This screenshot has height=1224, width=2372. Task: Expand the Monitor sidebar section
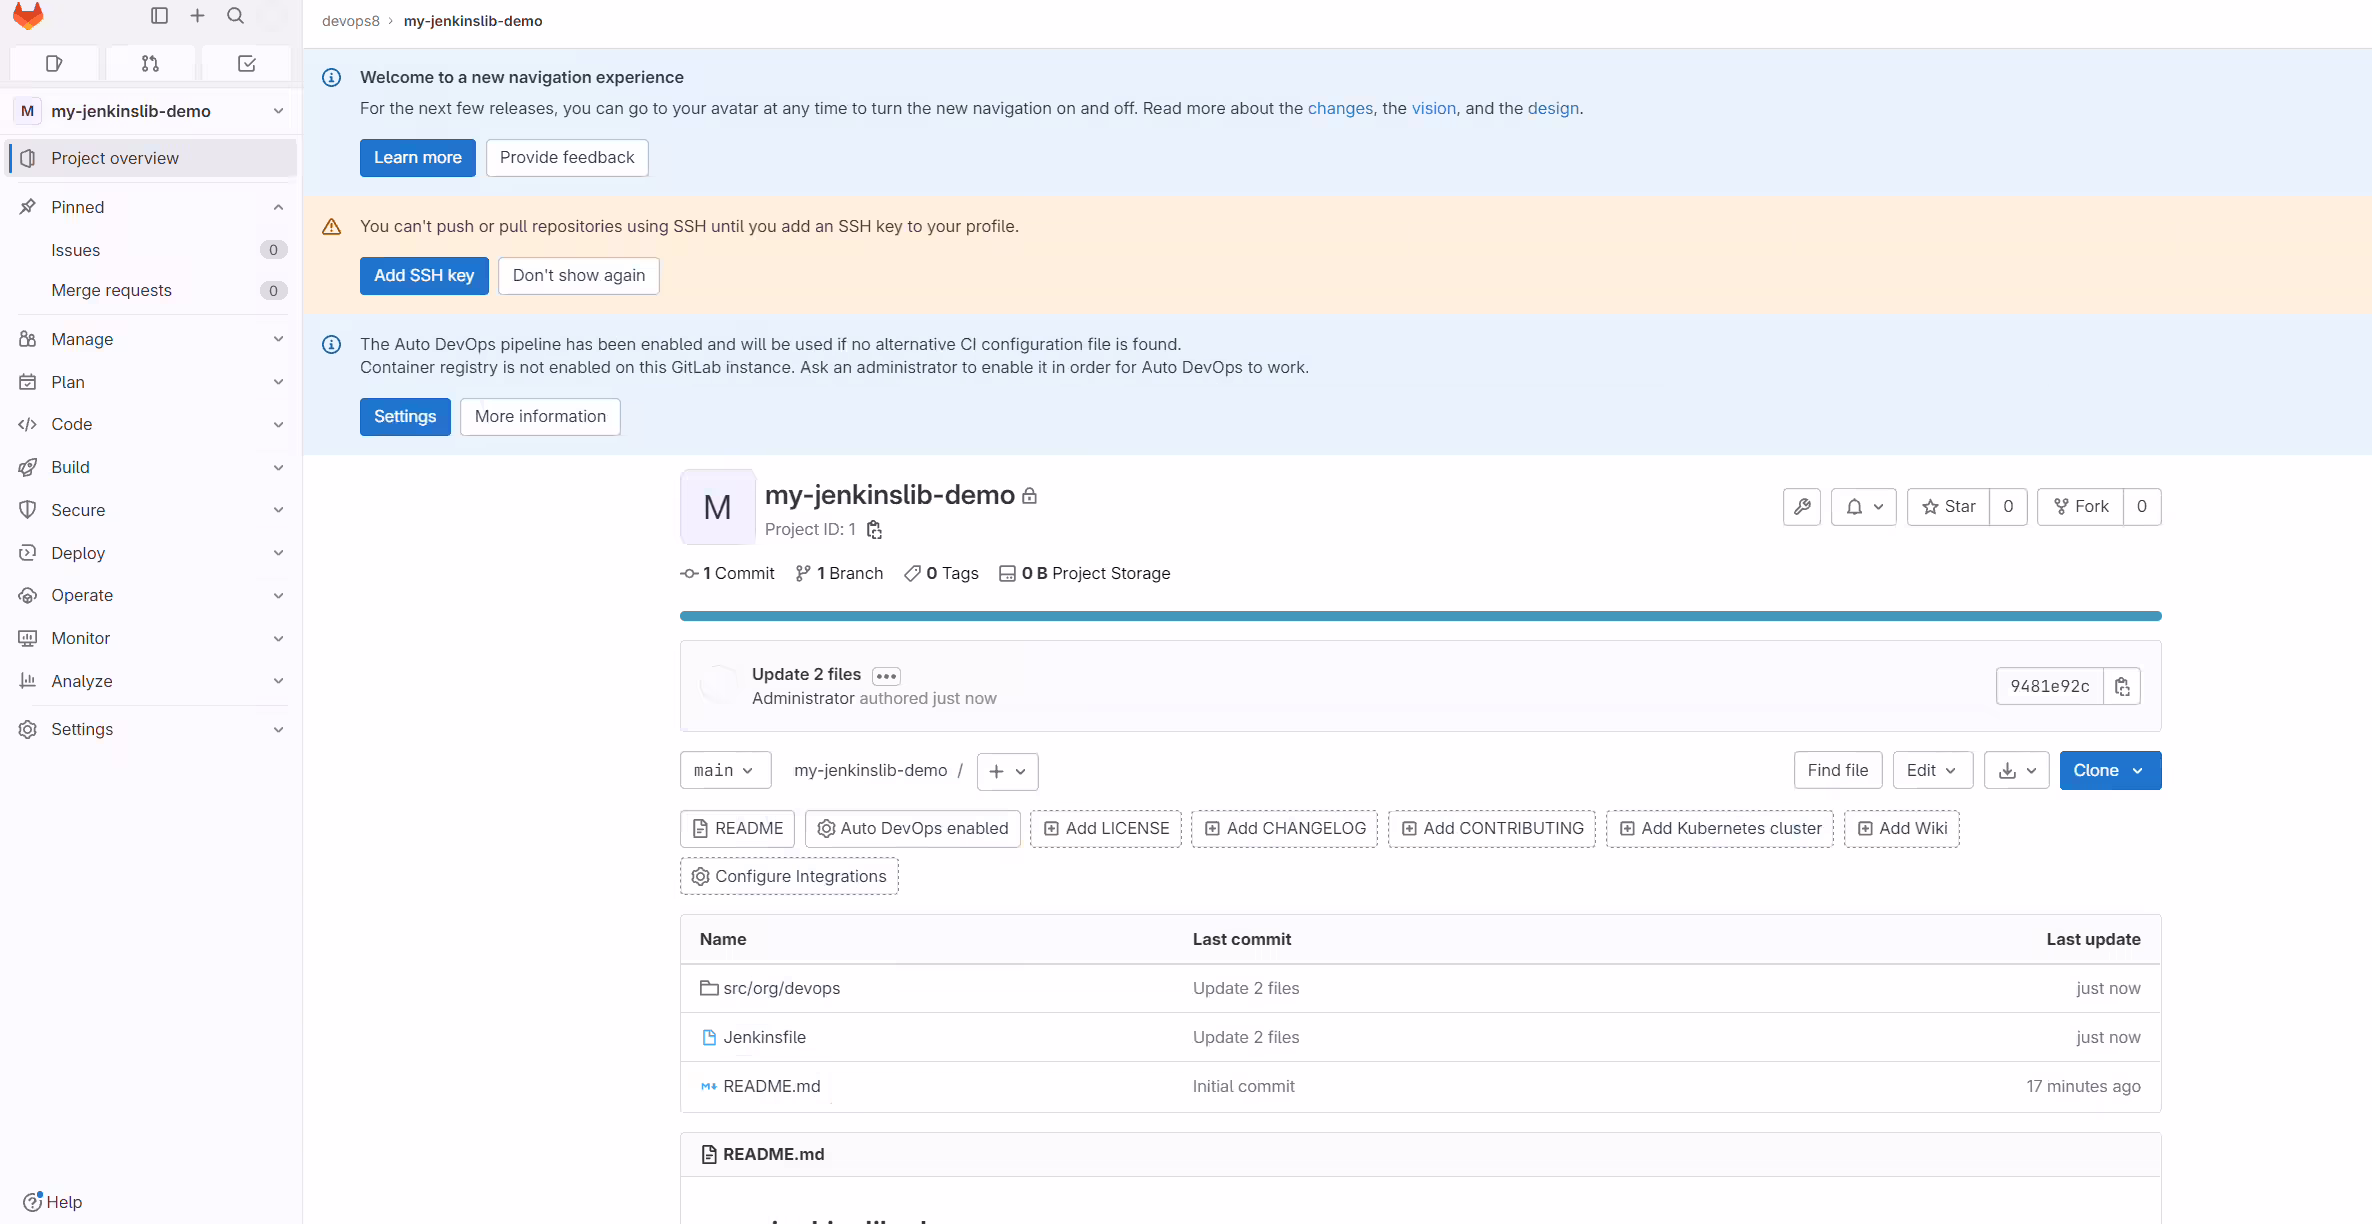(x=151, y=638)
